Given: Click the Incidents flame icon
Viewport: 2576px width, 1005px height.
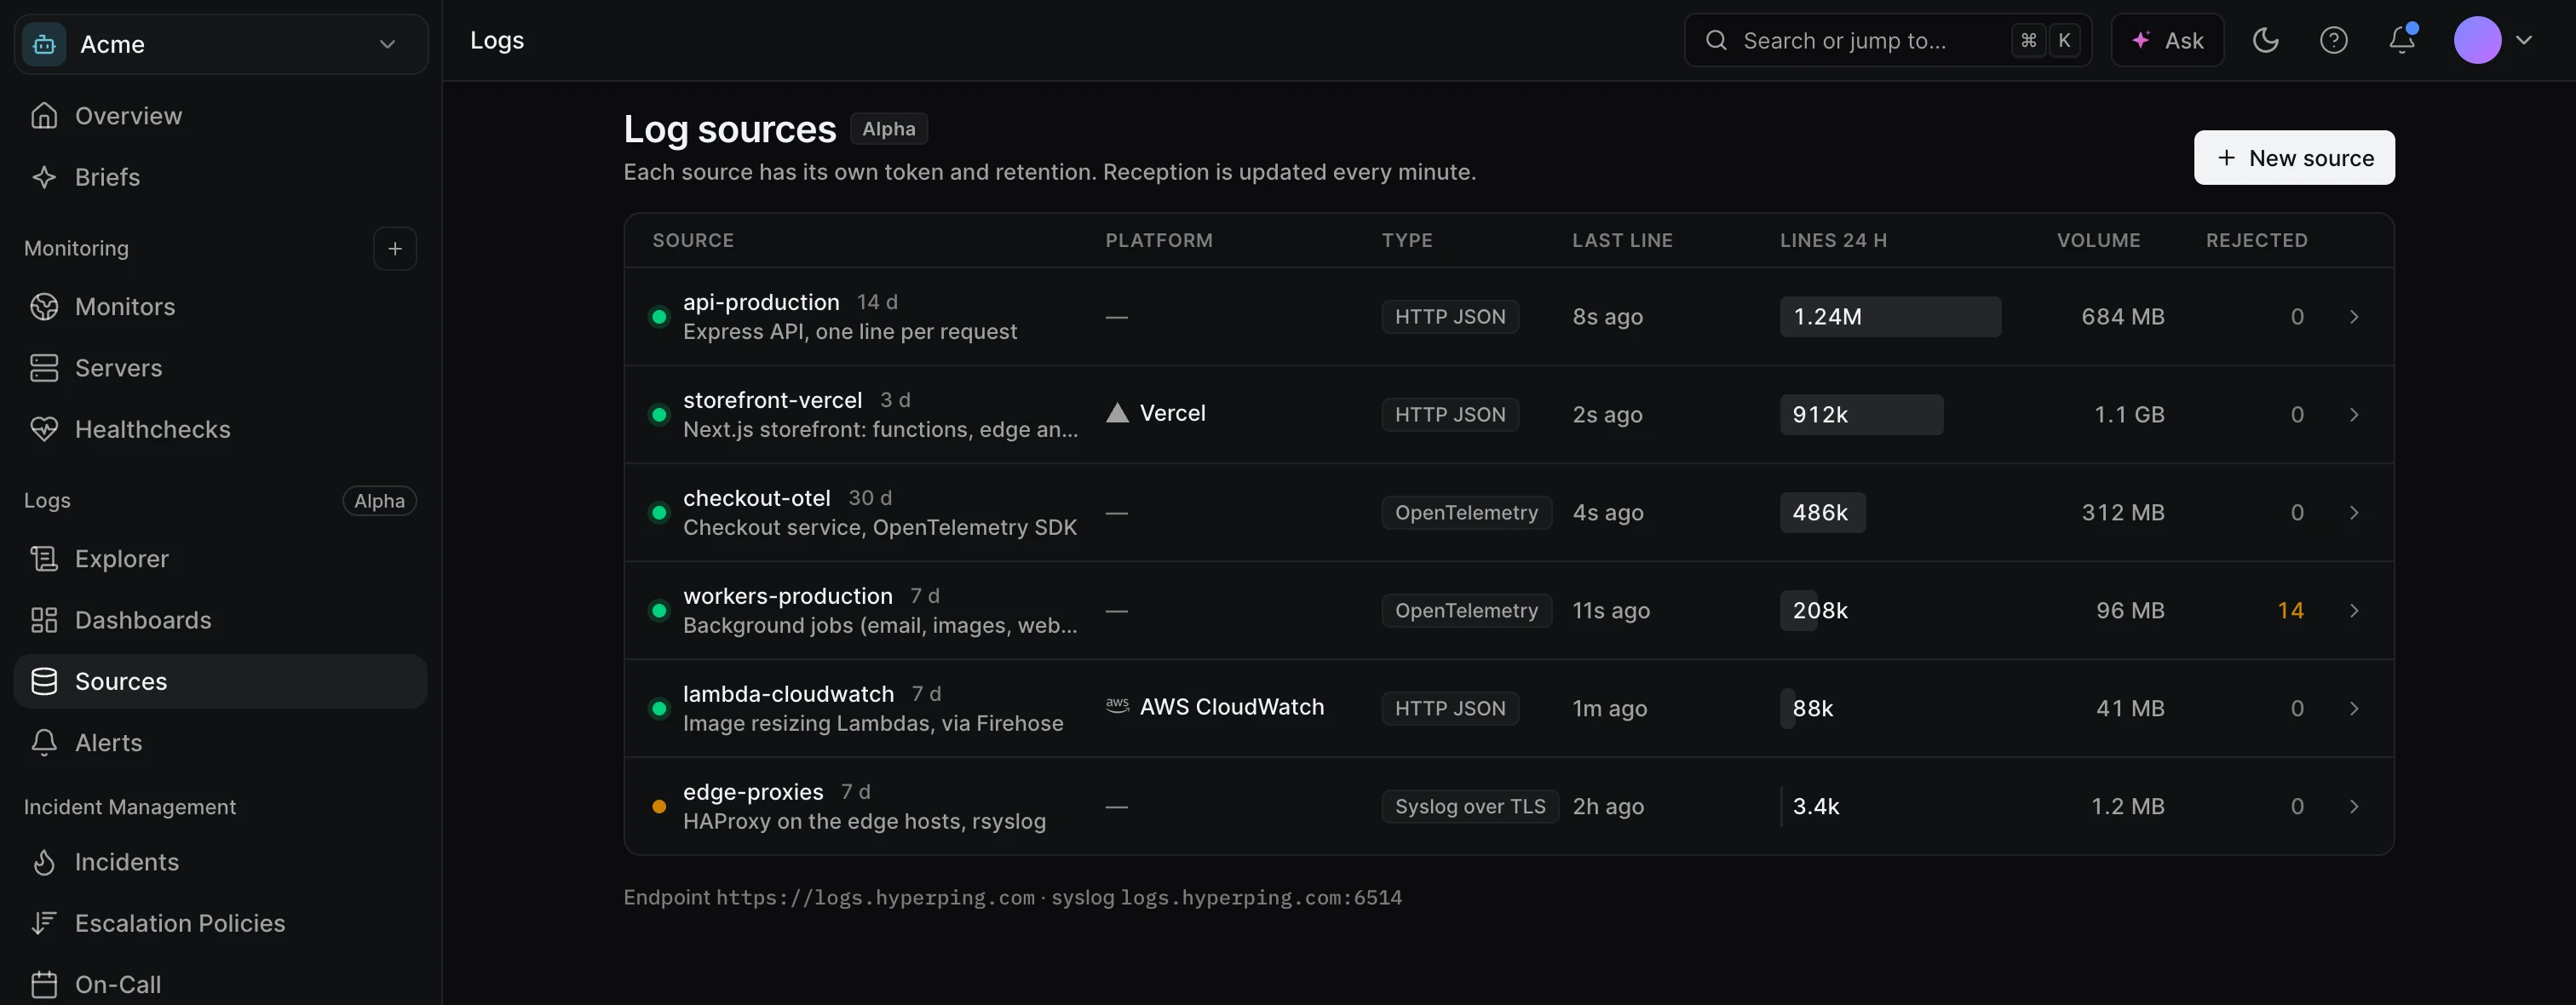Looking at the screenshot, I should pyautogui.click(x=44, y=862).
